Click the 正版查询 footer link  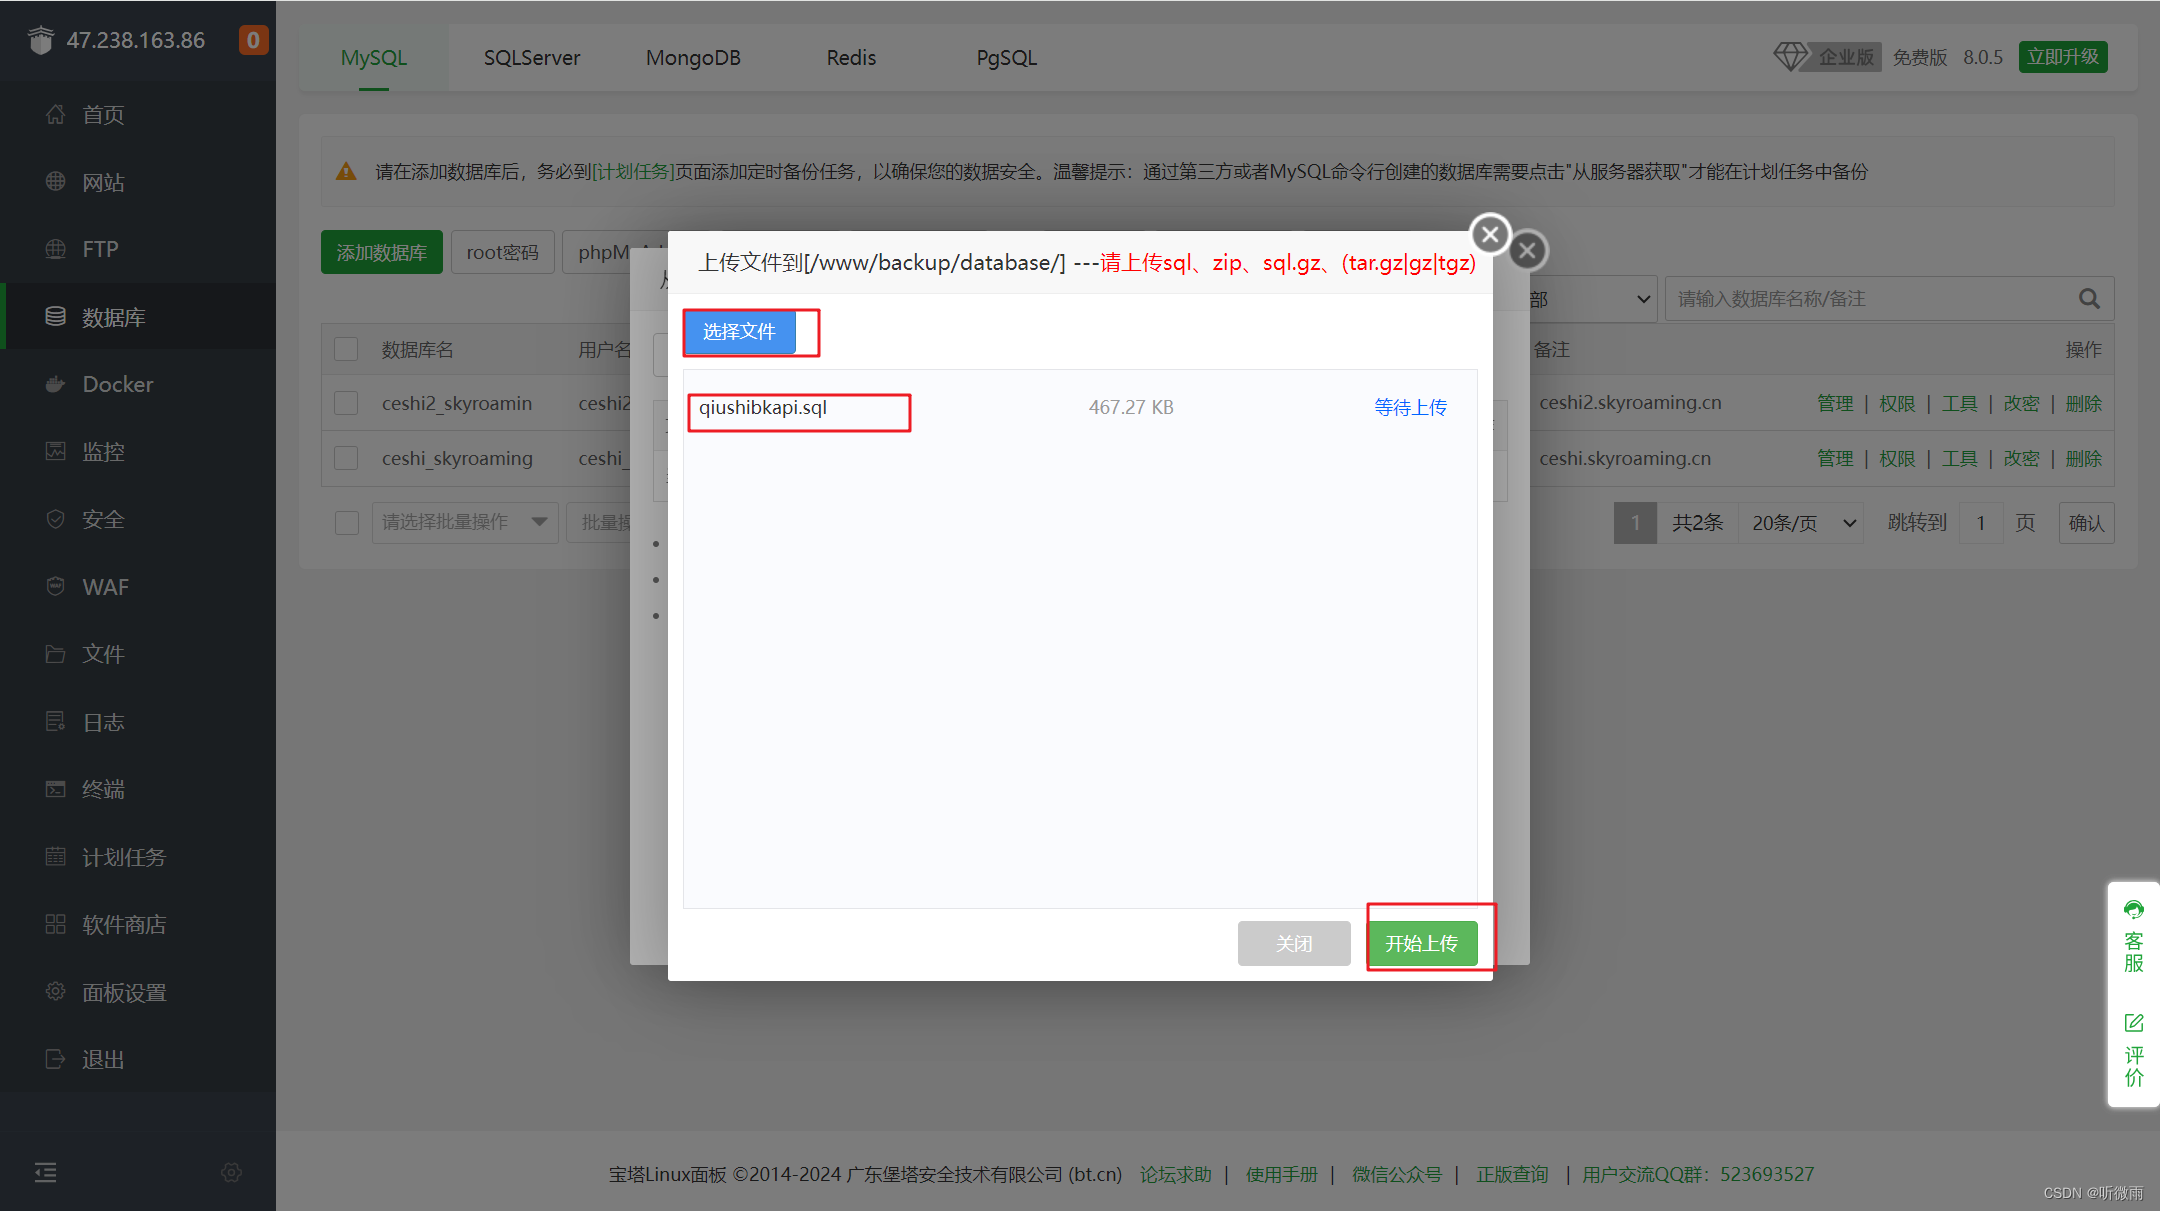point(1512,1174)
